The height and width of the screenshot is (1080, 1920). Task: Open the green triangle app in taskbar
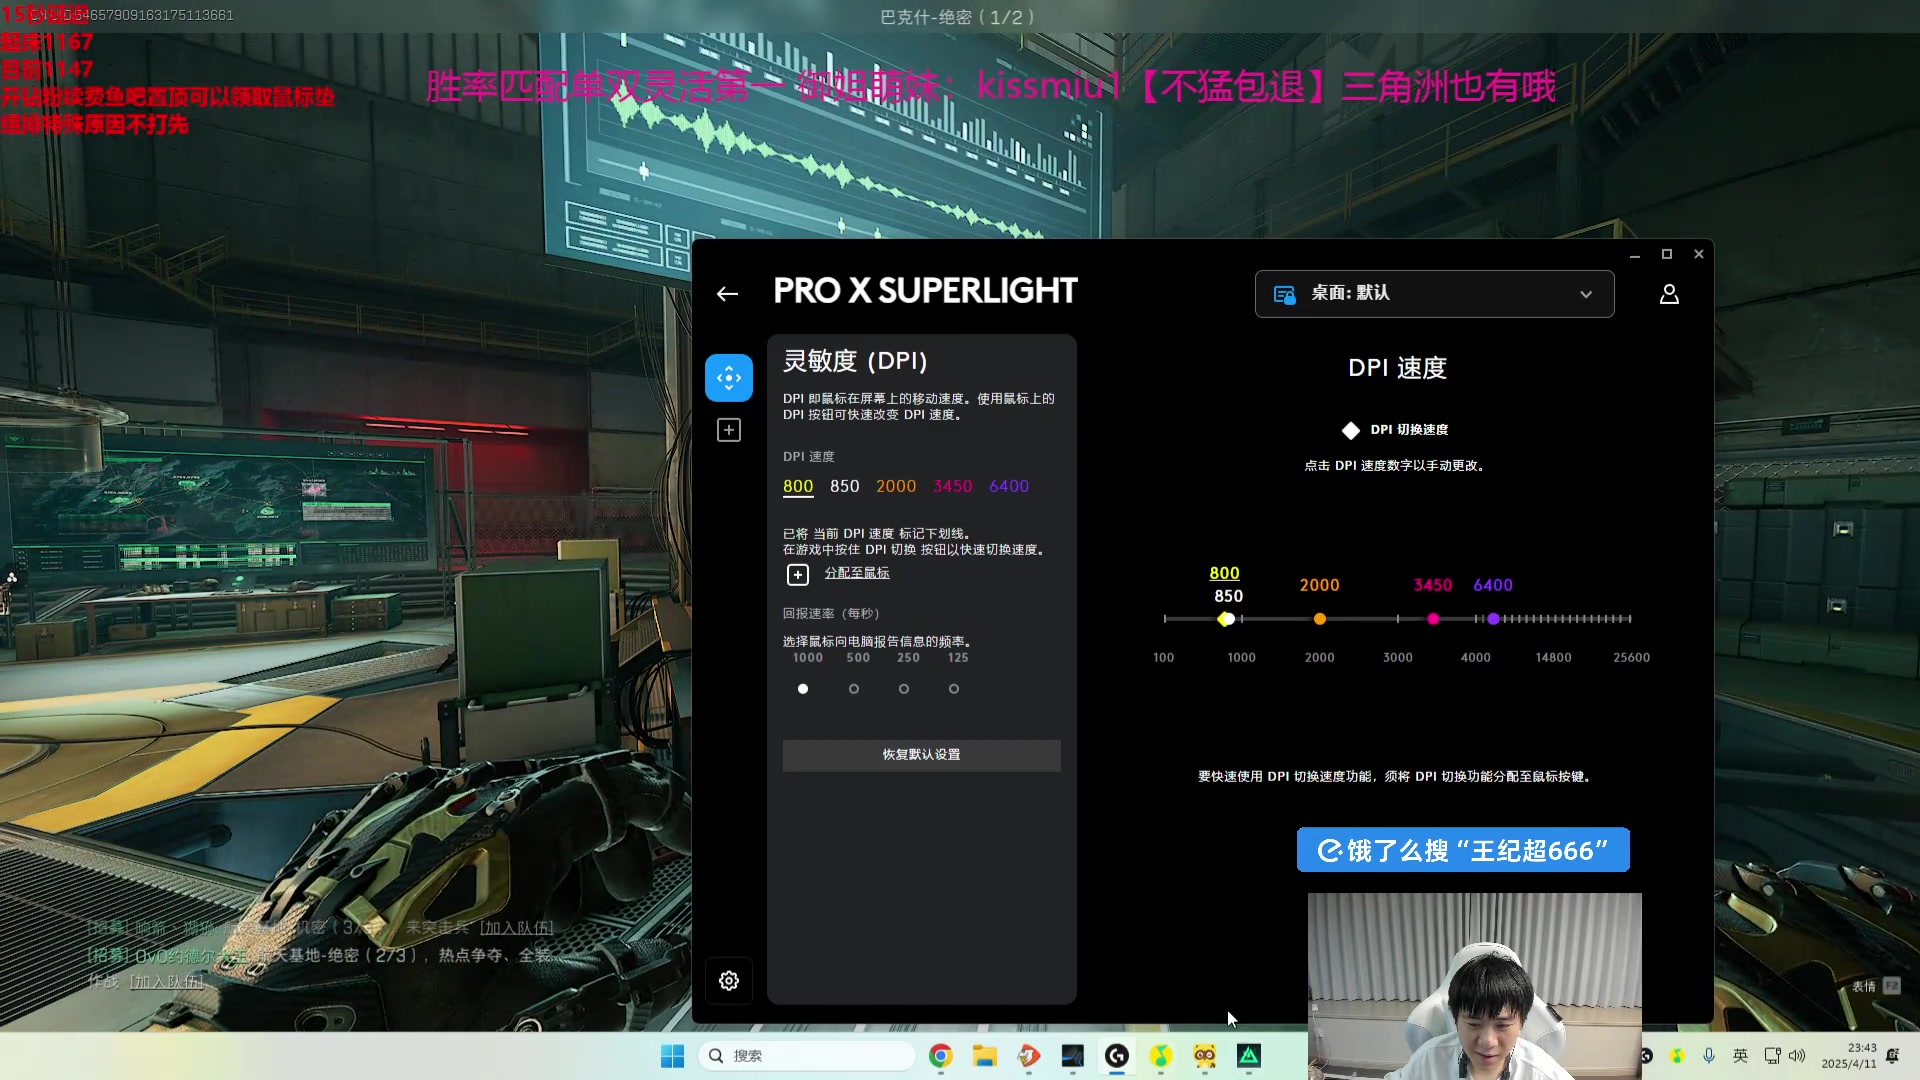pos(1249,1056)
